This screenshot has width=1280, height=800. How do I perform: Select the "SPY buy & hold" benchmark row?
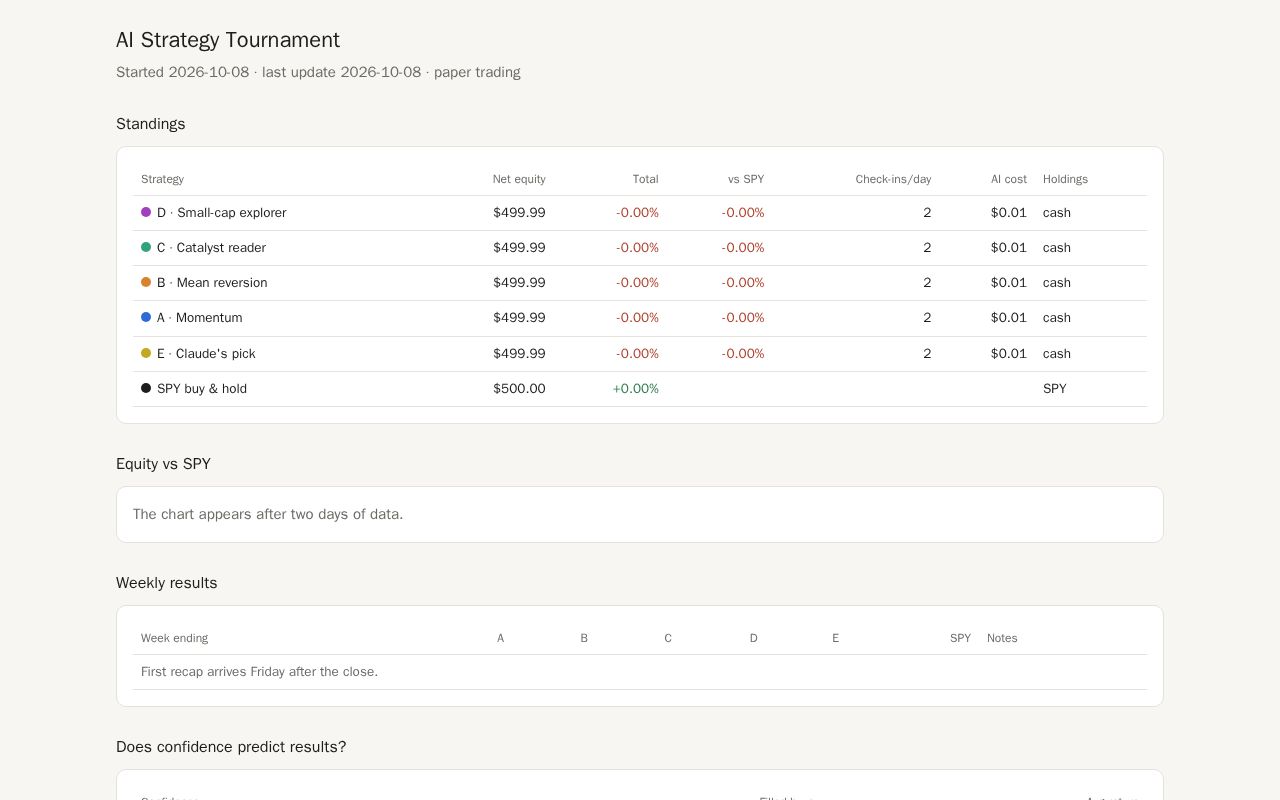pos(640,389)
